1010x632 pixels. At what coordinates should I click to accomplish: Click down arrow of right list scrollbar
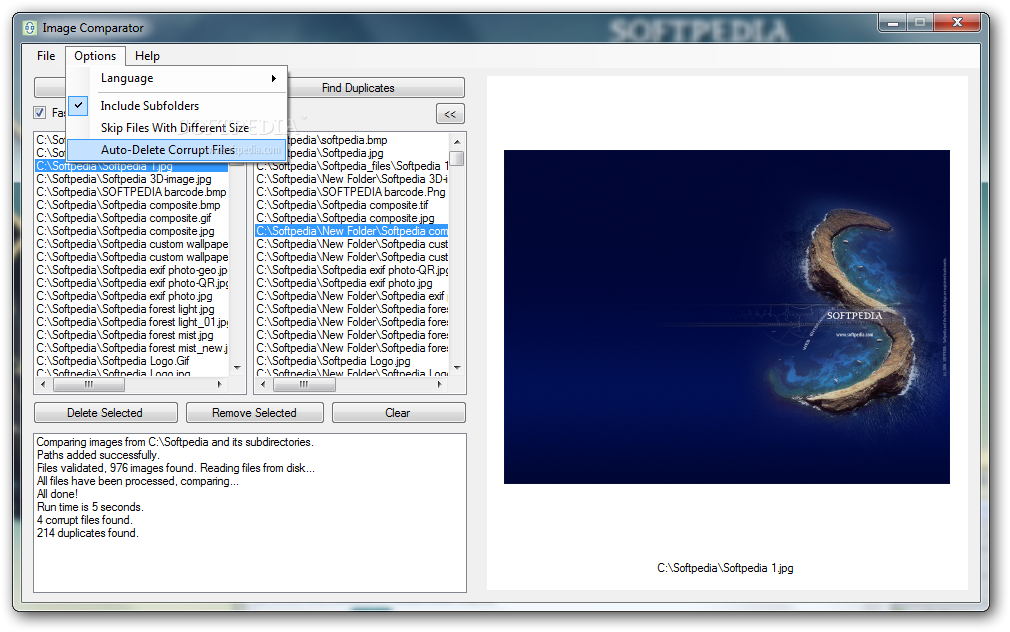pyautogui.click(x=457, y=367)
